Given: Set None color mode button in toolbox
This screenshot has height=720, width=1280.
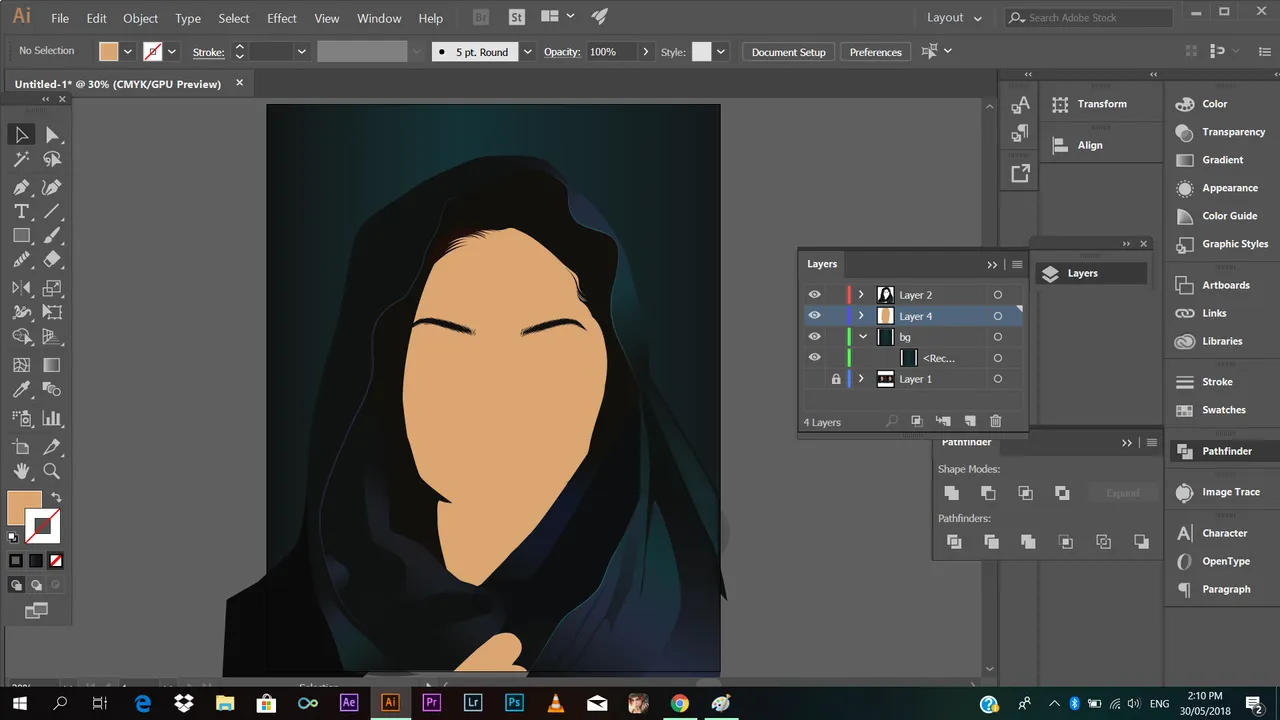Looking at the screenshot, I should tap(56, 561).
